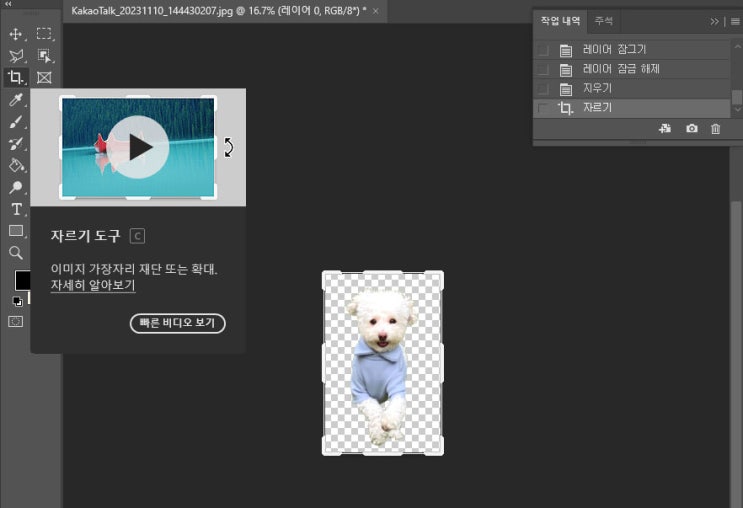Viewport: 743px width, 508px height.
Task: Select the Dodge tool
Action: 16,187
